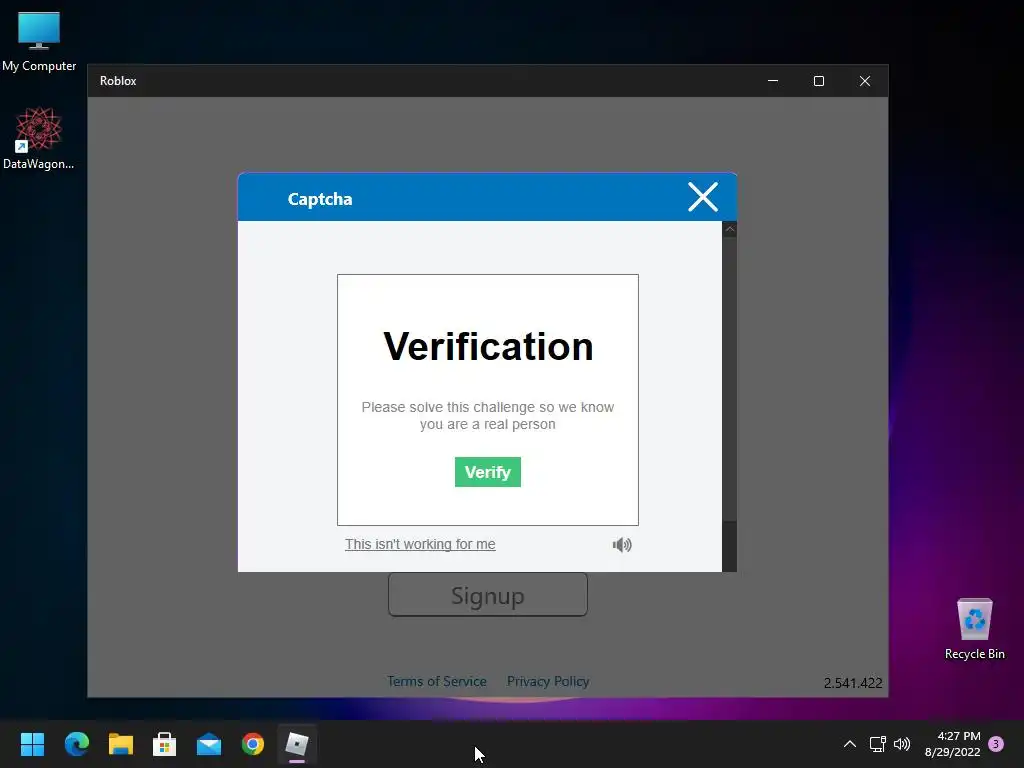Click the volume icon in the system tray
The height and width of the screenshot is (768, 1024).
pyautogui.click(x=902, y=744)
